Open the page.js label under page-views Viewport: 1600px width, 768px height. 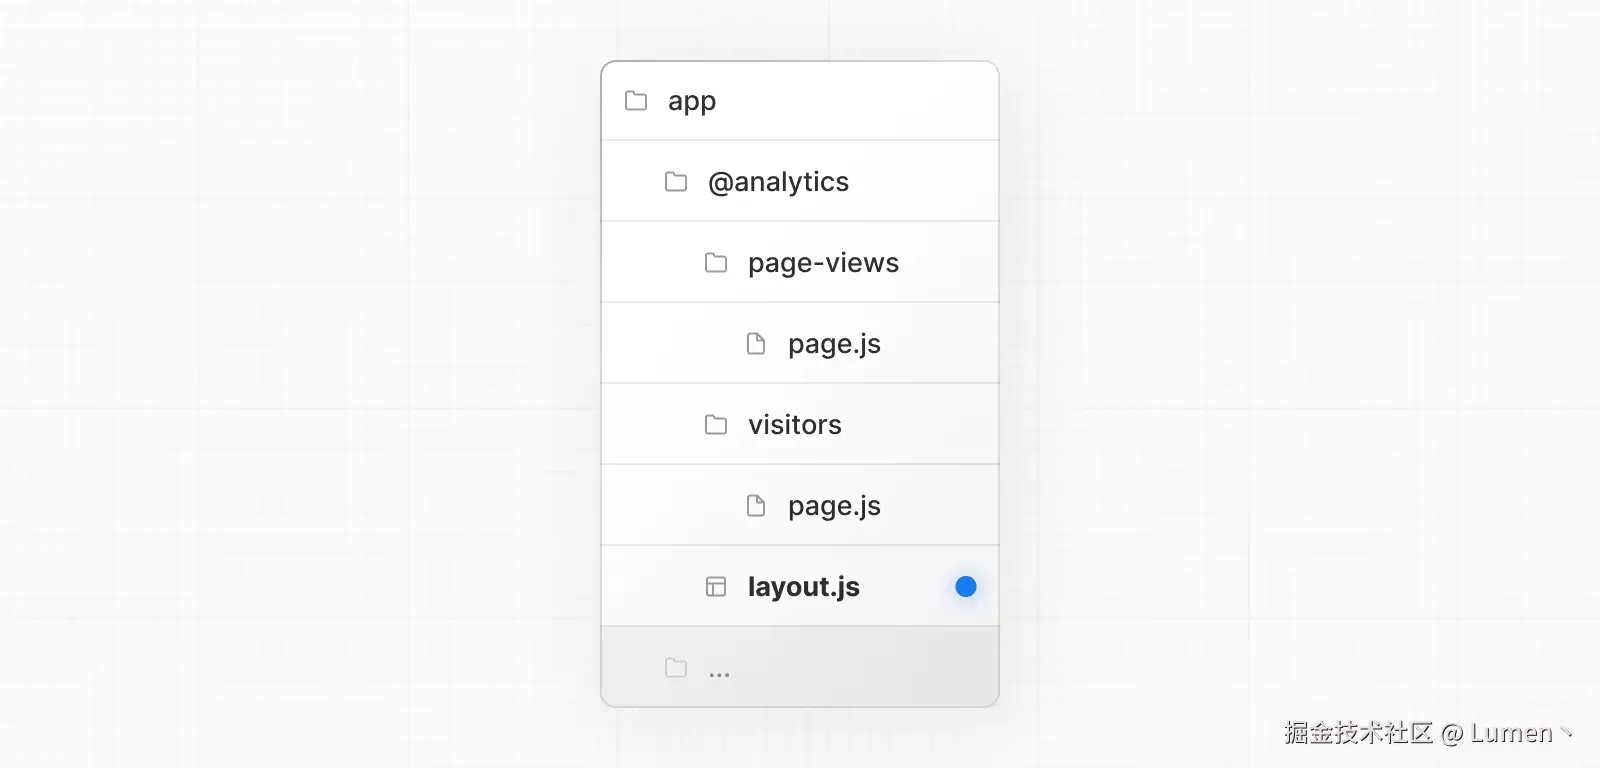(834, 344)
